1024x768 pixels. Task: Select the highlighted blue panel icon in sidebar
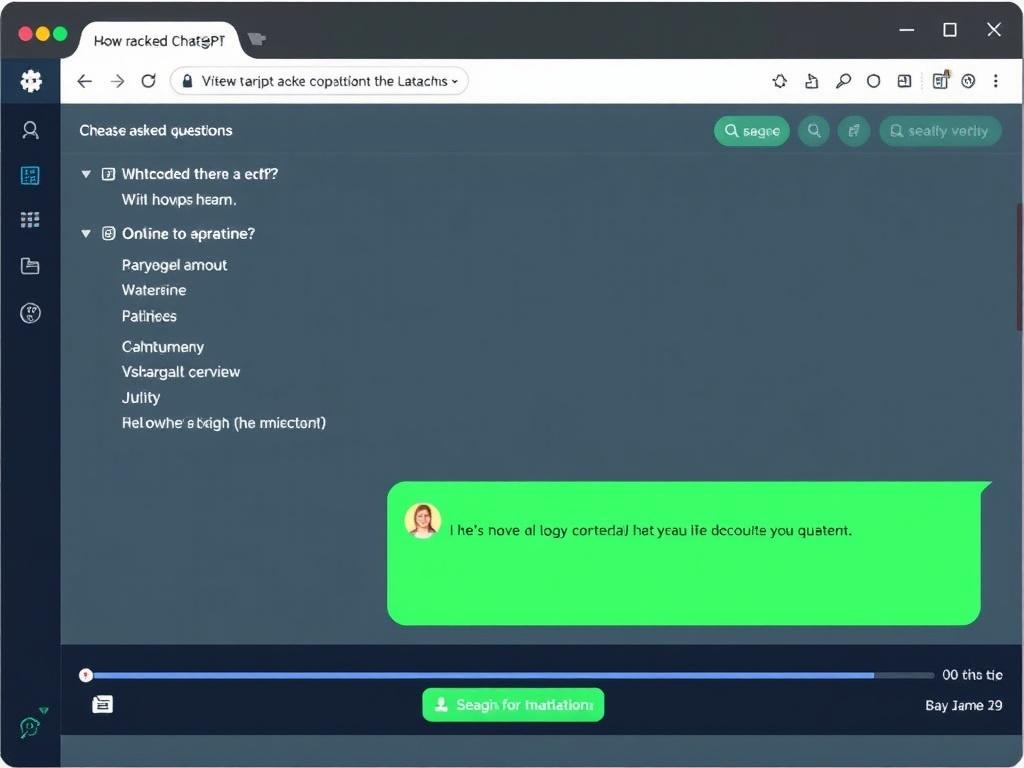(x=30, y=175)
